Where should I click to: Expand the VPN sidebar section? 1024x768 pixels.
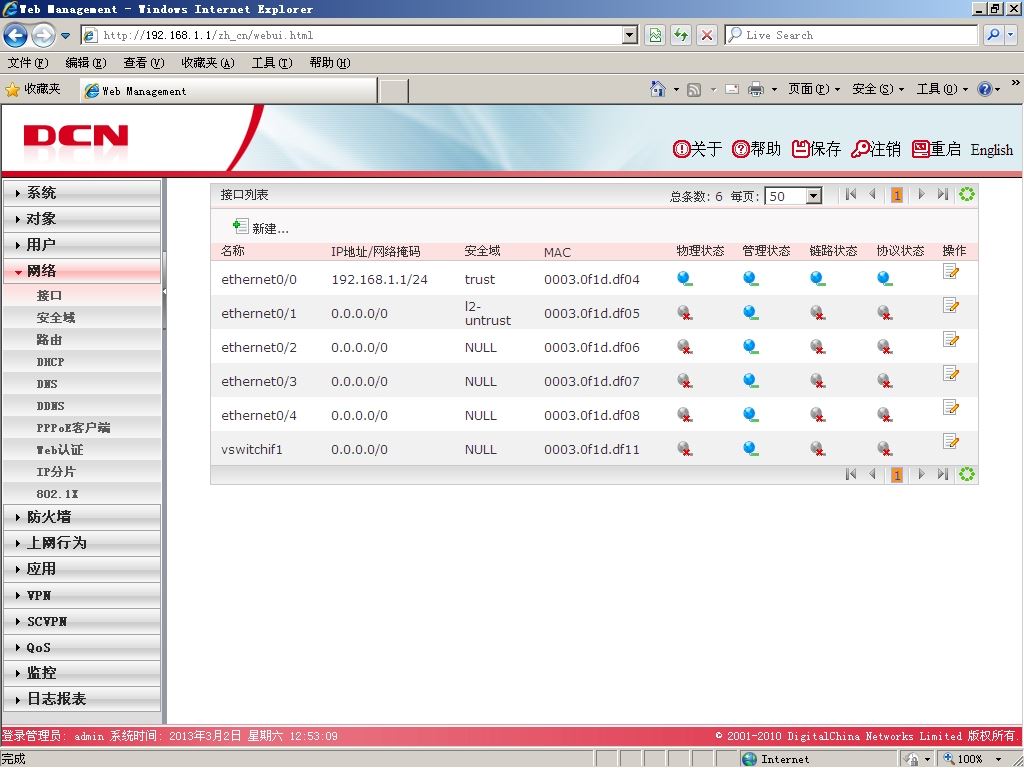[x=82, y=595]
